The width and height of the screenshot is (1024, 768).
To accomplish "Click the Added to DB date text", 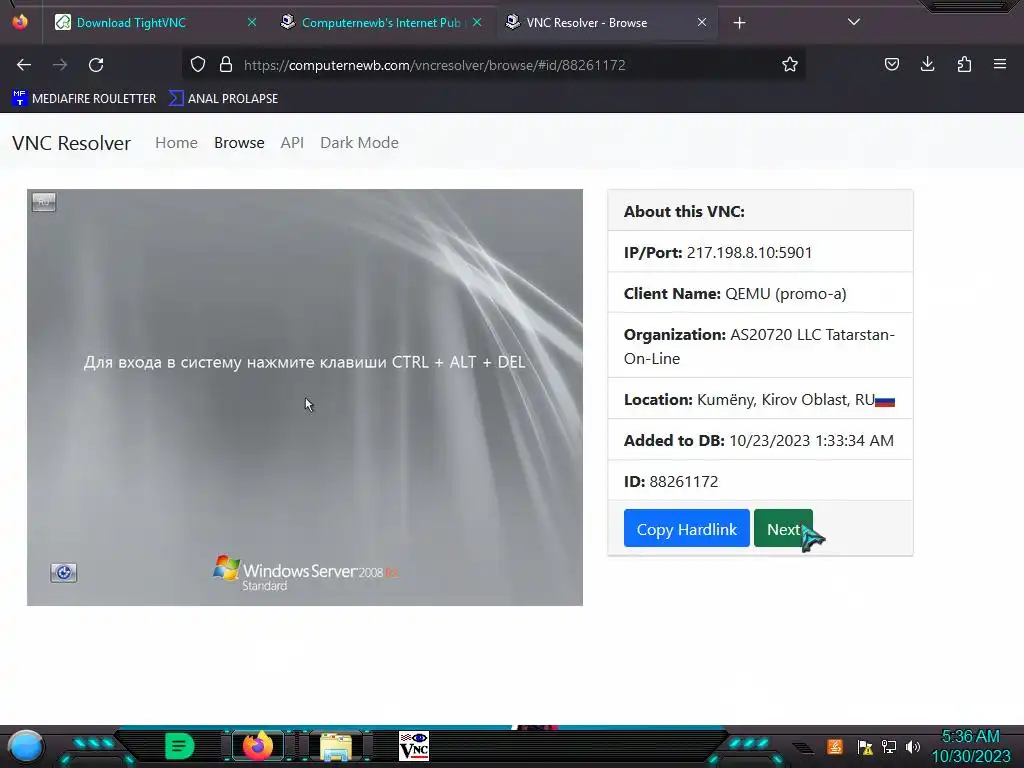I will click(758, 441).
